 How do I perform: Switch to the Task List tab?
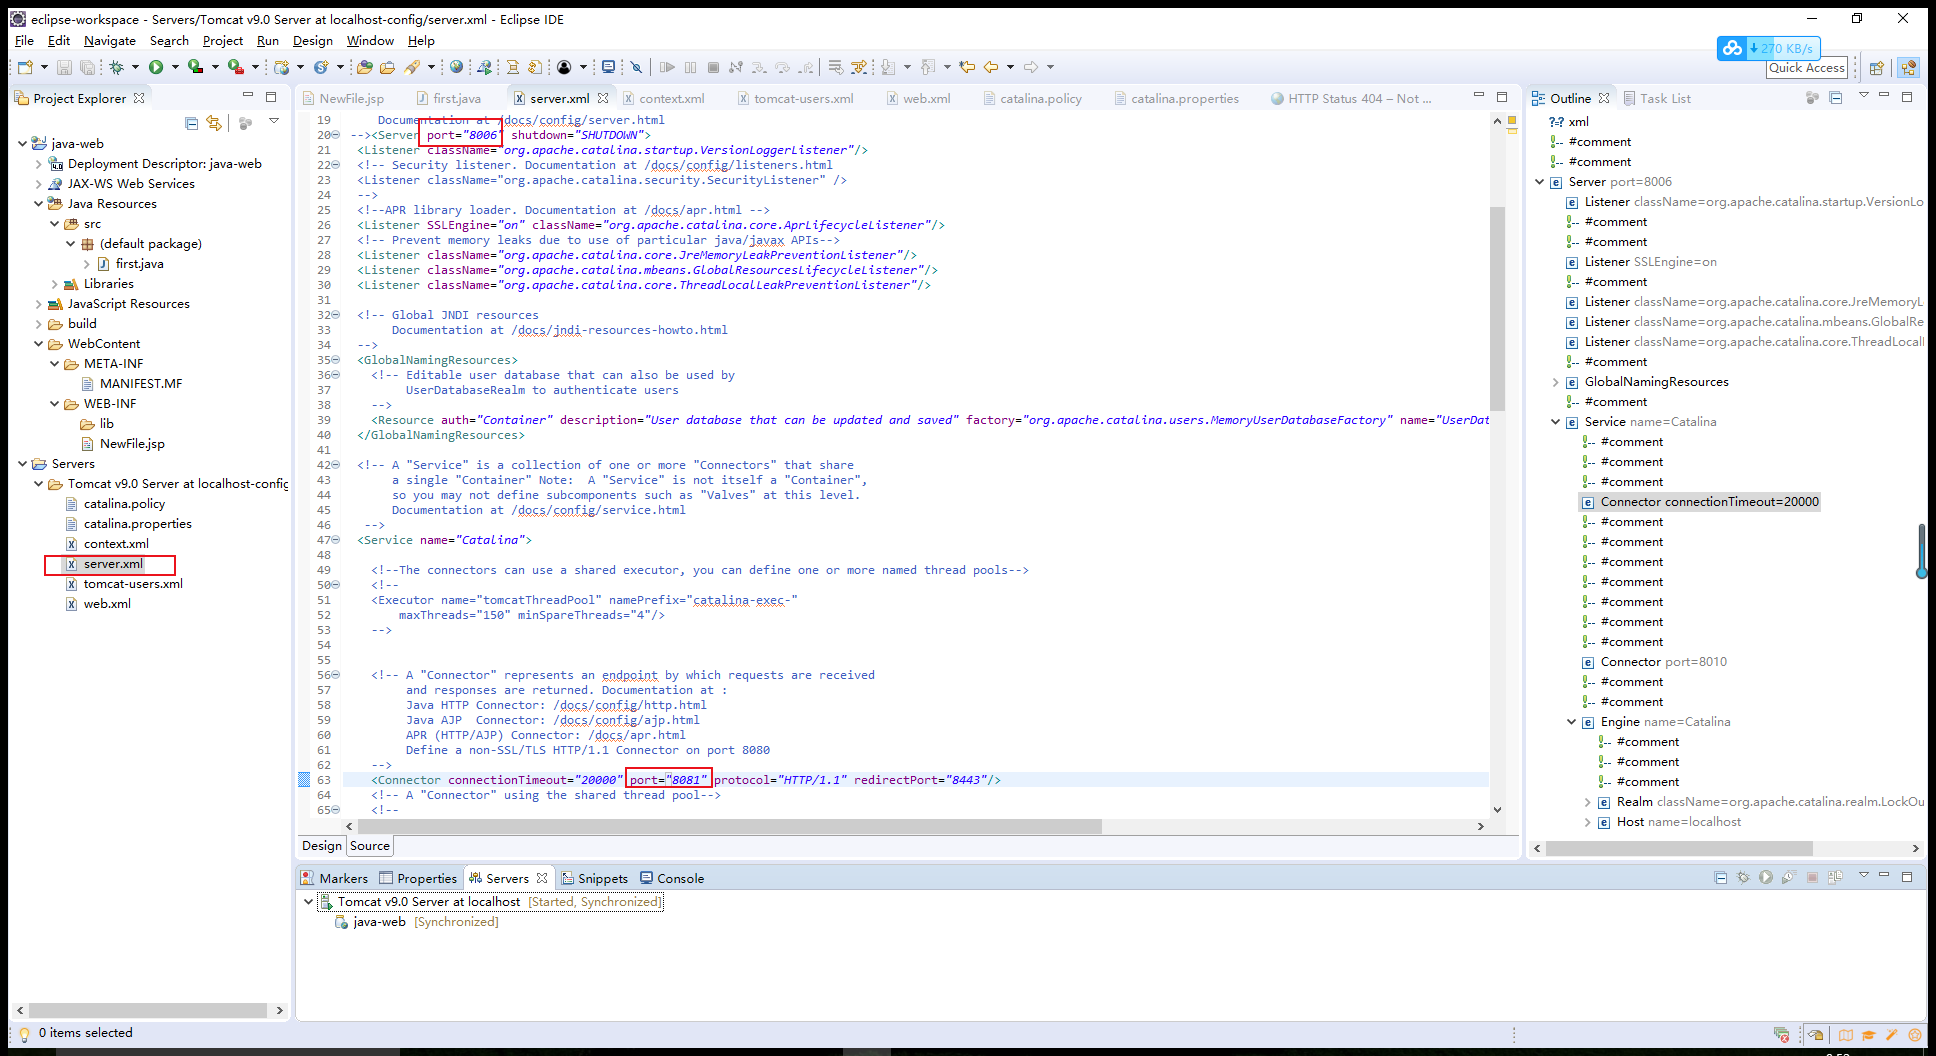coord(1656,98)
